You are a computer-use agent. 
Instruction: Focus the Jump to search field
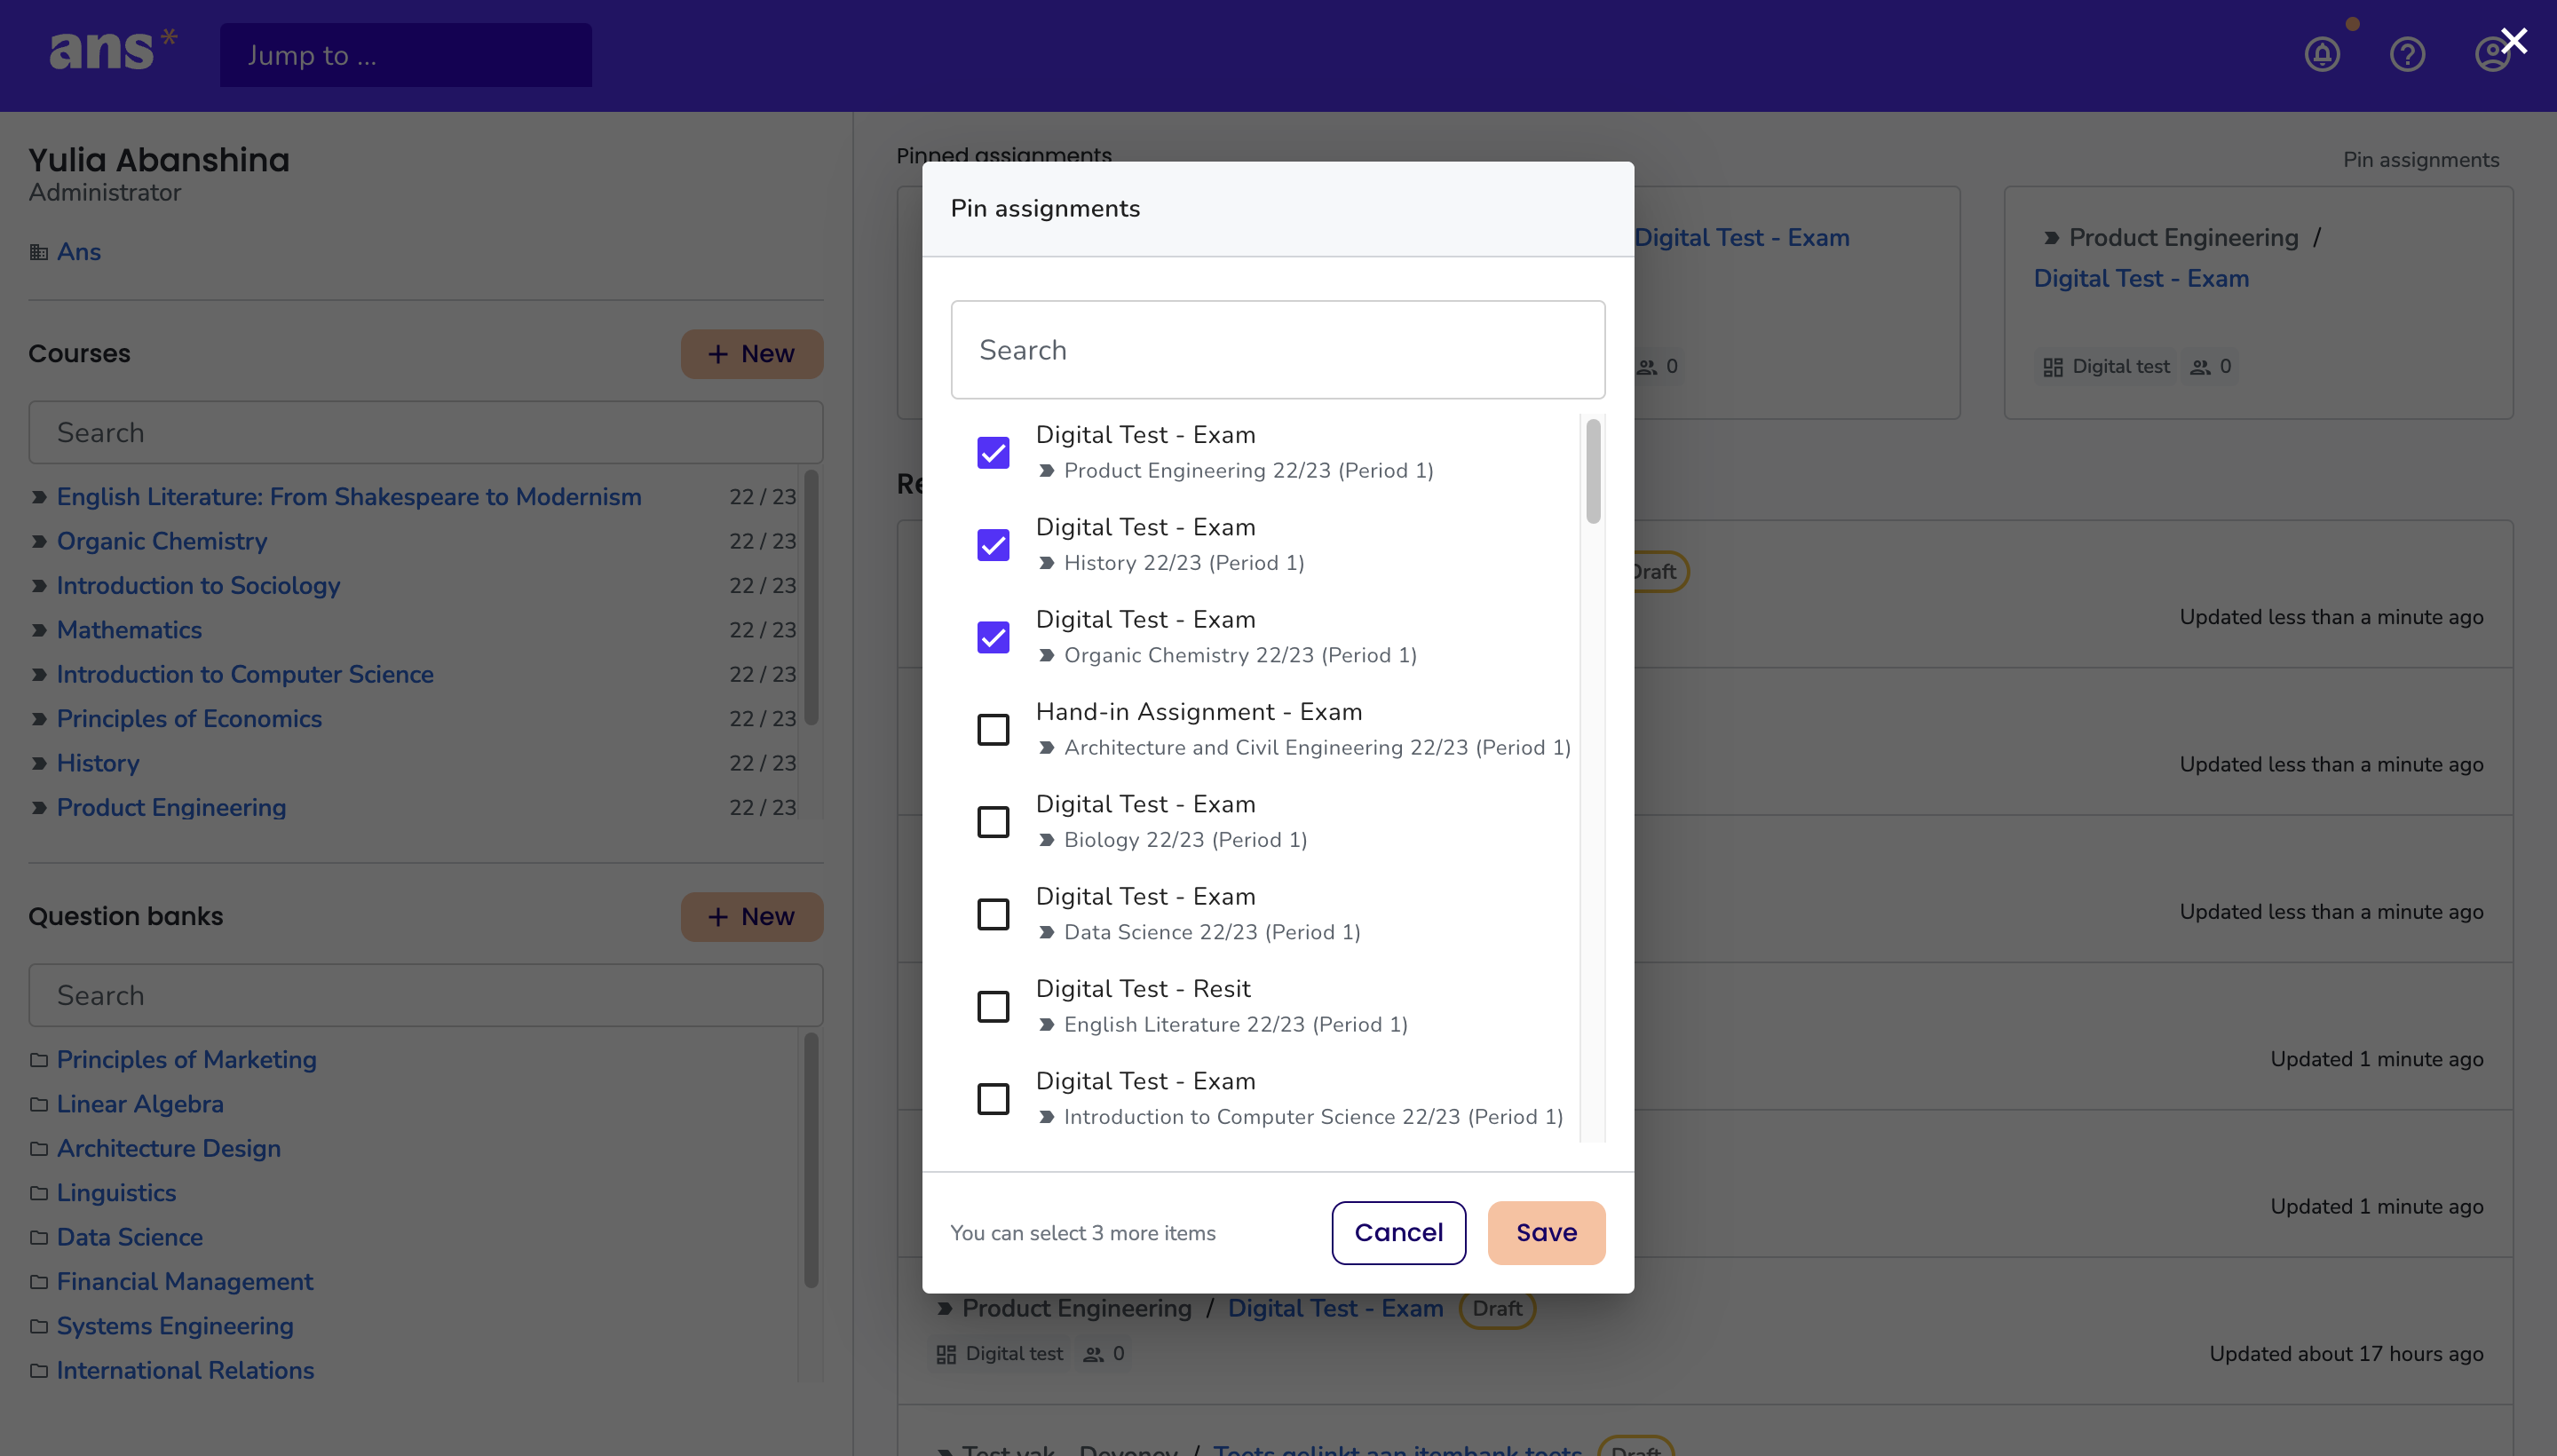[x=406, y=55]
